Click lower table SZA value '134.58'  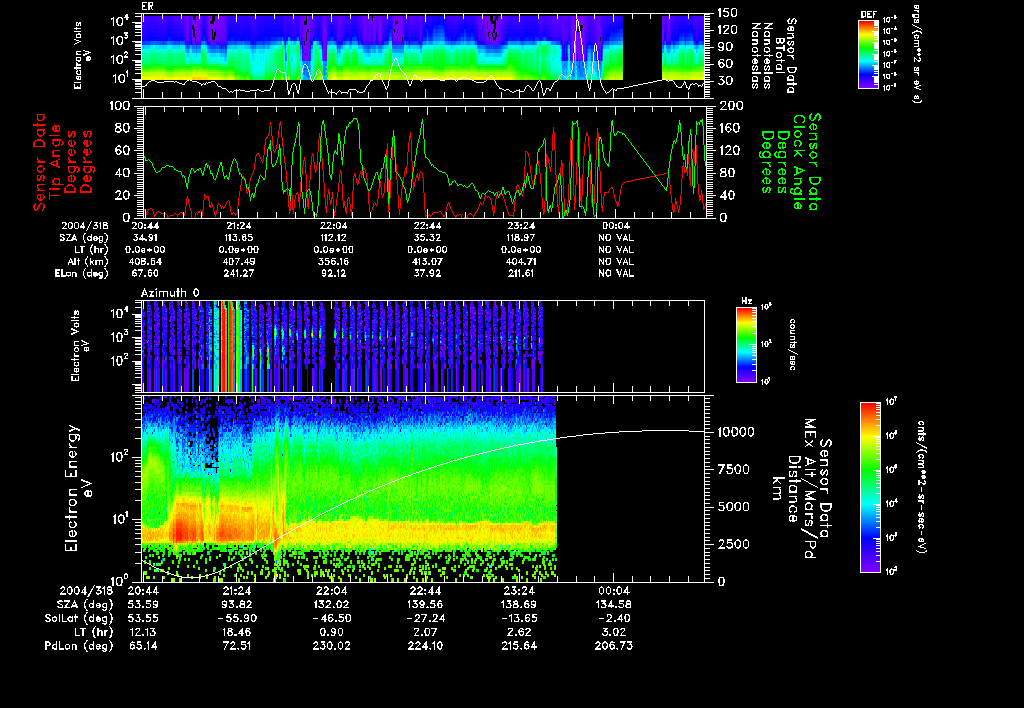[613, 605]
